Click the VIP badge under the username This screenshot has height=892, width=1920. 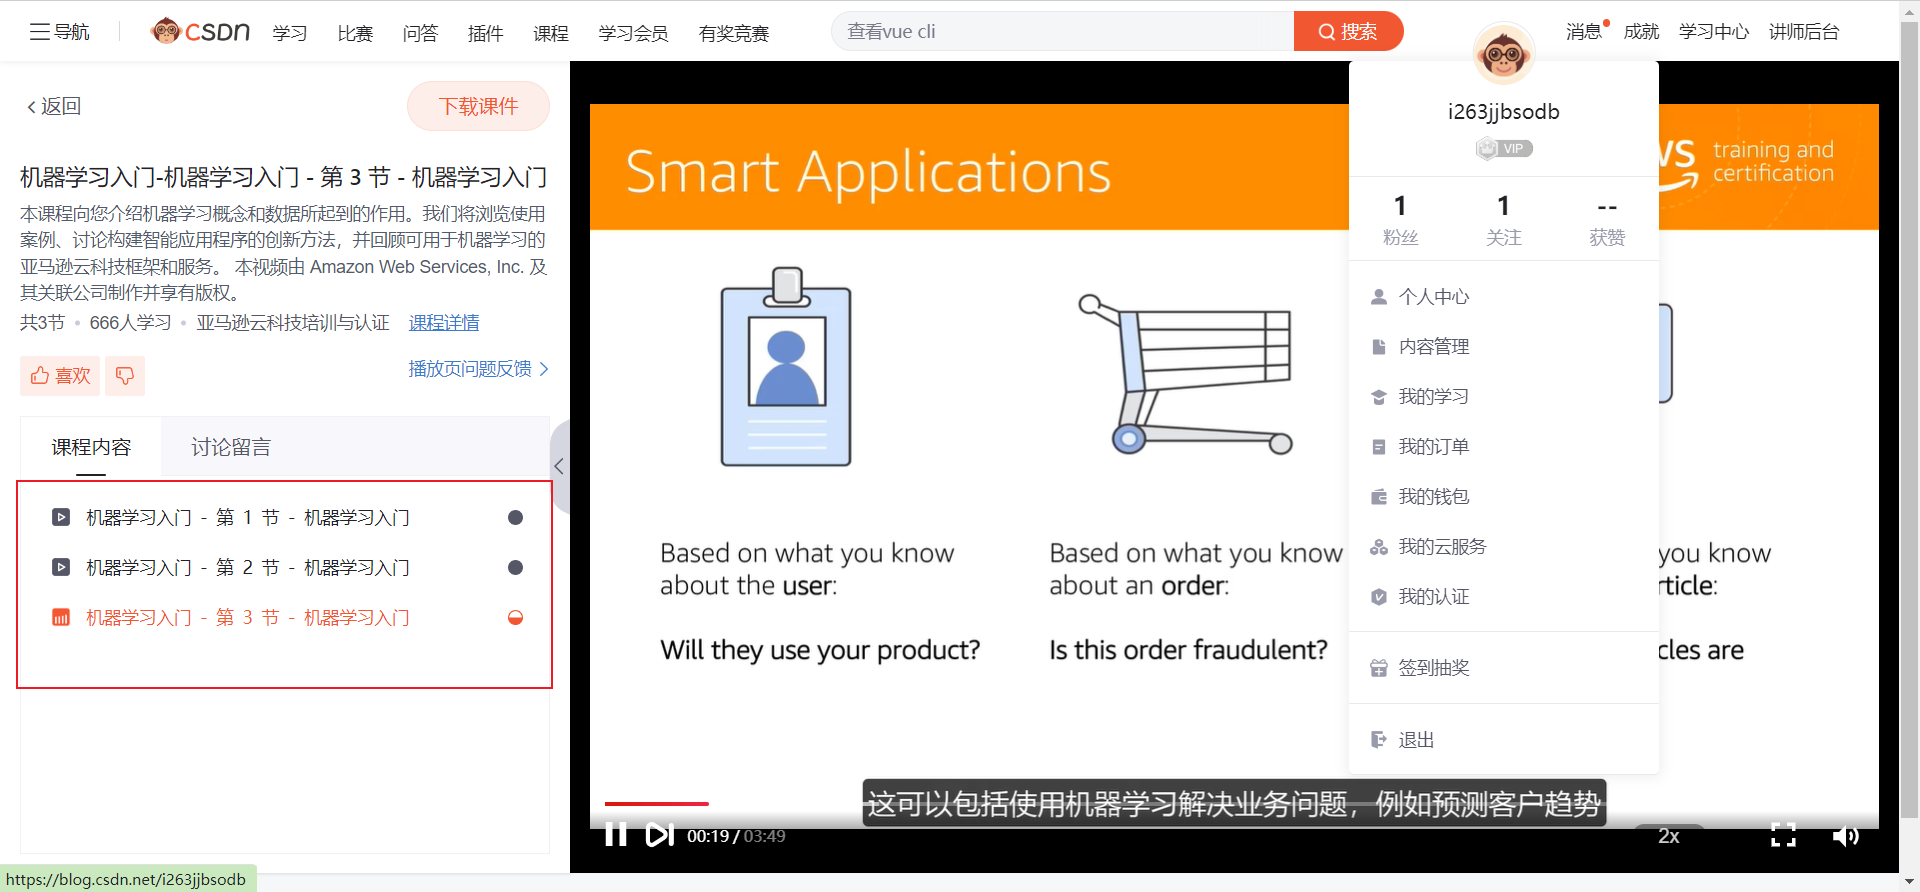[x=1504, y=149]
